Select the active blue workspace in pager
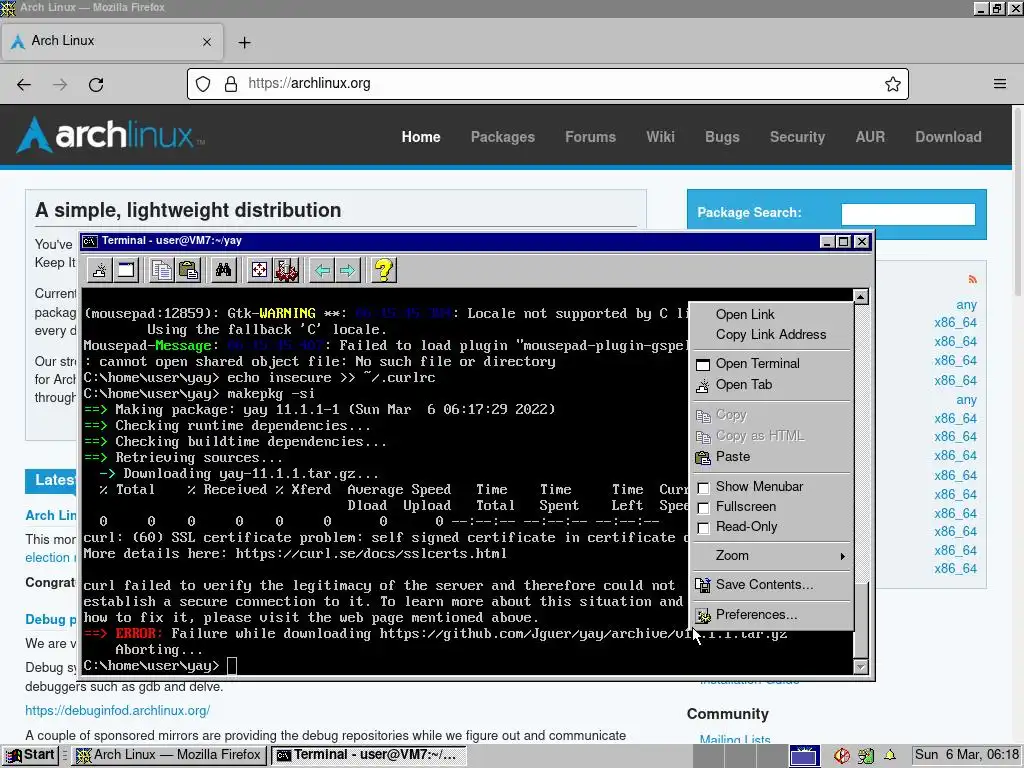 804,756
